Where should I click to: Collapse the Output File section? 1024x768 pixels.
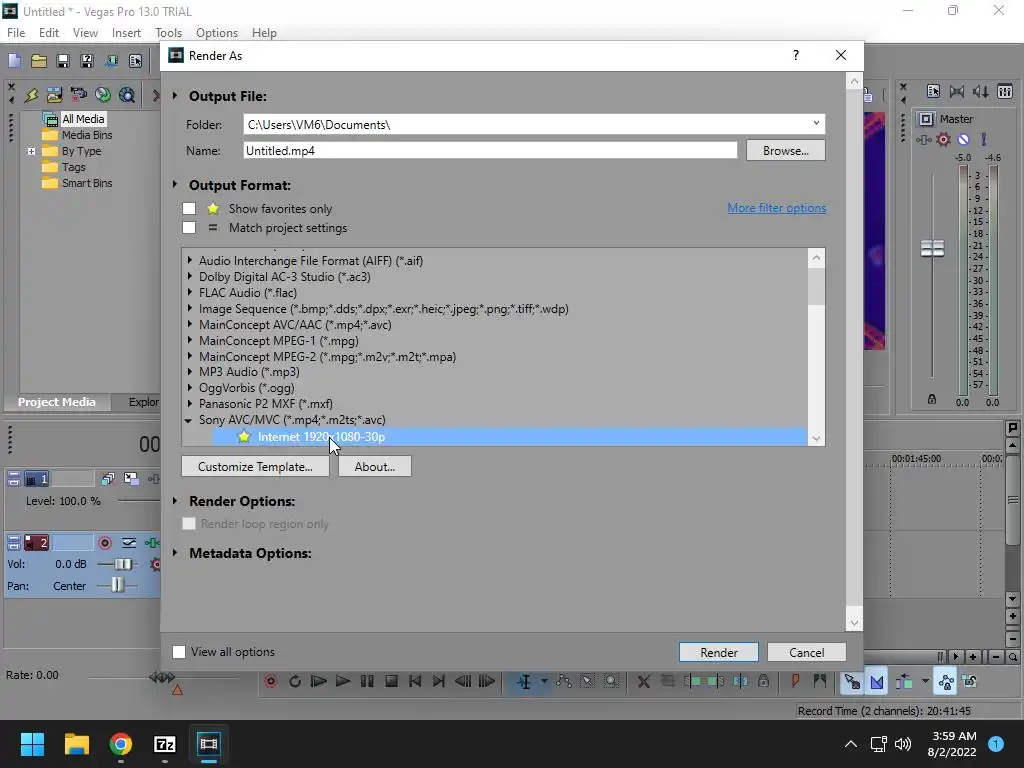coord(175,96)
